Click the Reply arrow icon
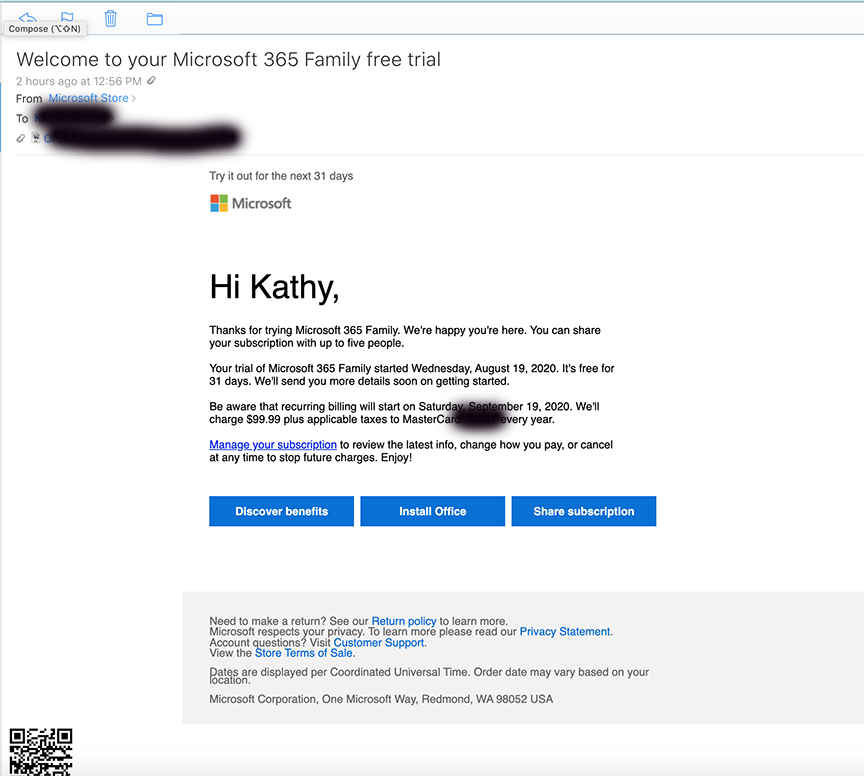 pos(28,17)
